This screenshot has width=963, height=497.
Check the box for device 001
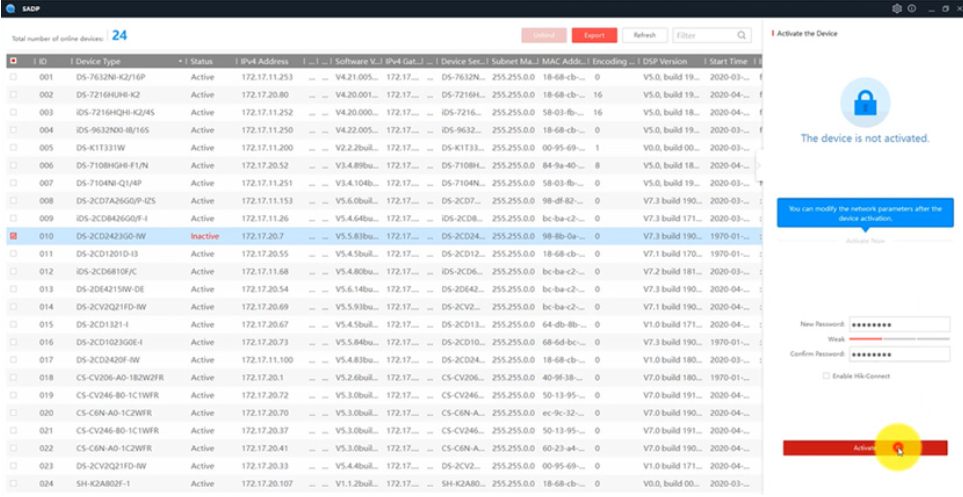click(x=14, y=77)
